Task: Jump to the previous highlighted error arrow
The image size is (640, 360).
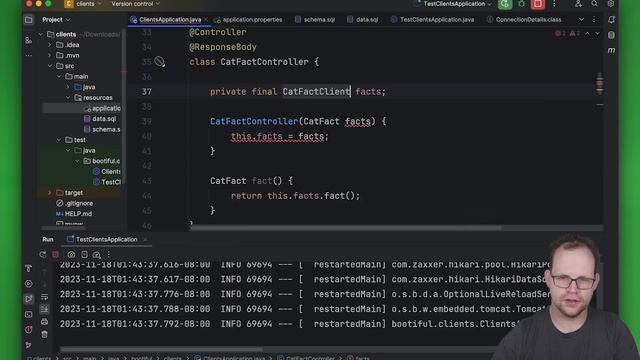Action: coord(587,33)
